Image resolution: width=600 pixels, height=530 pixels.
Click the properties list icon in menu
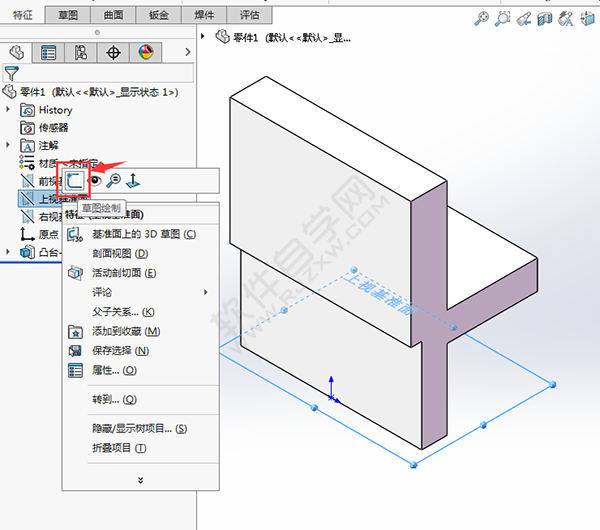coord(75,370)
